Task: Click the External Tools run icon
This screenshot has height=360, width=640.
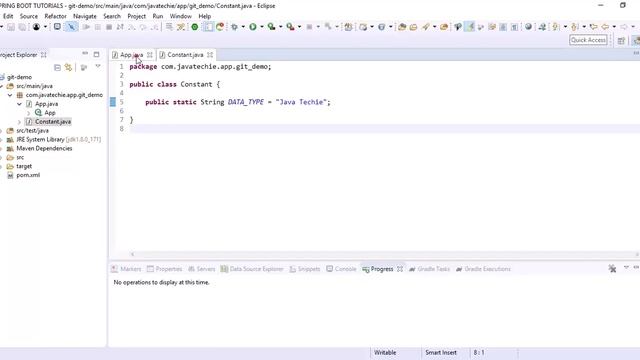Action: (290, 27)
